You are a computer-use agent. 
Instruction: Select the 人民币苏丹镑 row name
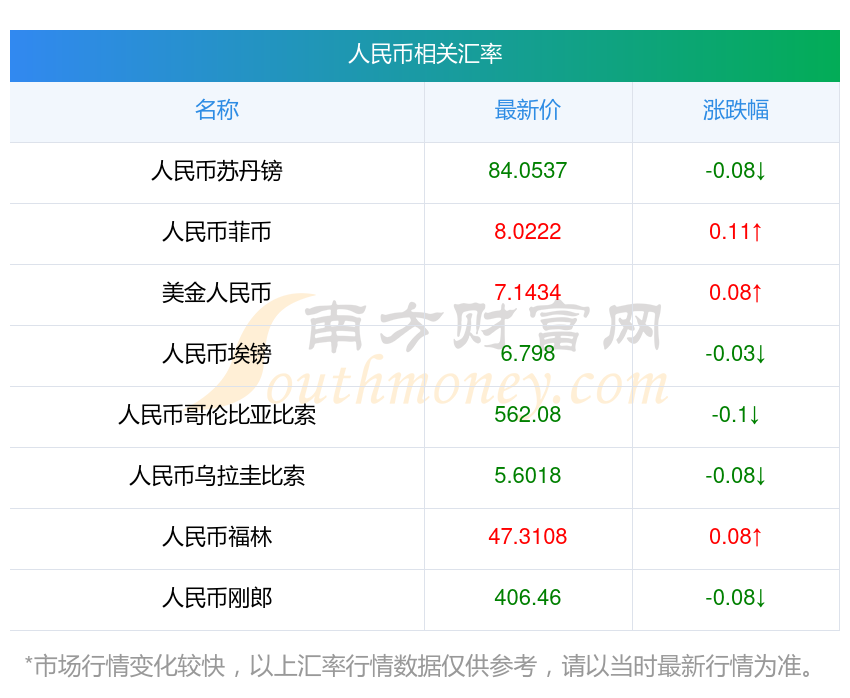pyautogui.click(x=217, y=171)
